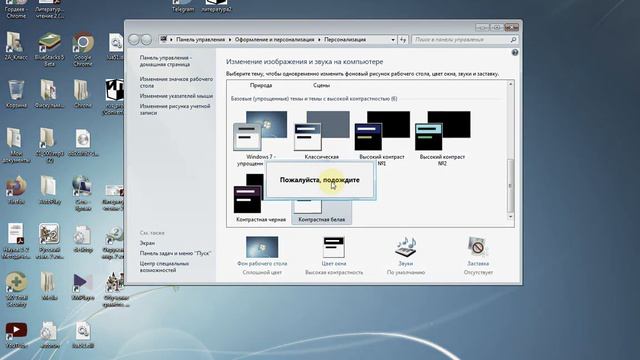Open Панель управления - домашняя страница link
640x360 pixels.
[166, 61]
